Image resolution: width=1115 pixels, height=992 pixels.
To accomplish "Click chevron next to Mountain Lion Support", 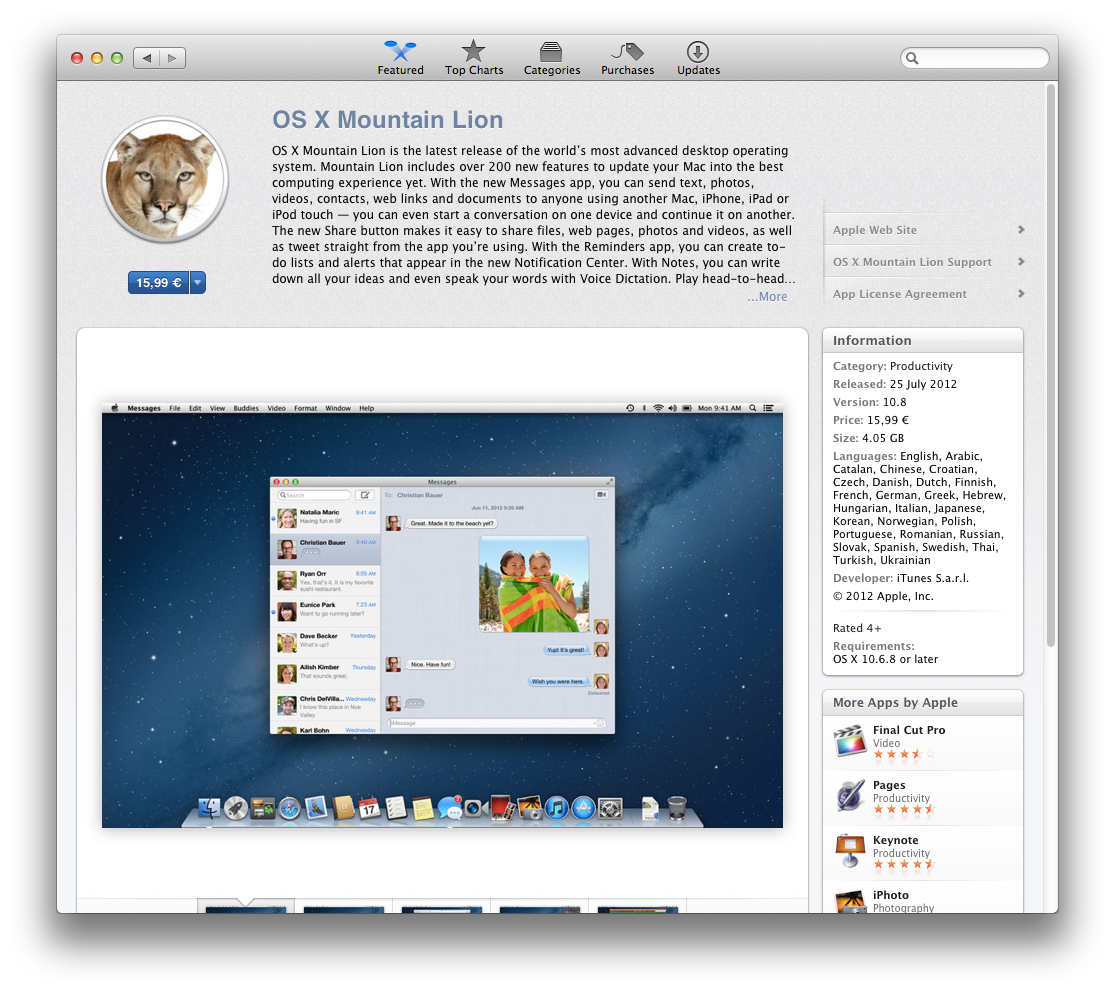I will (x=1021, y=261).
